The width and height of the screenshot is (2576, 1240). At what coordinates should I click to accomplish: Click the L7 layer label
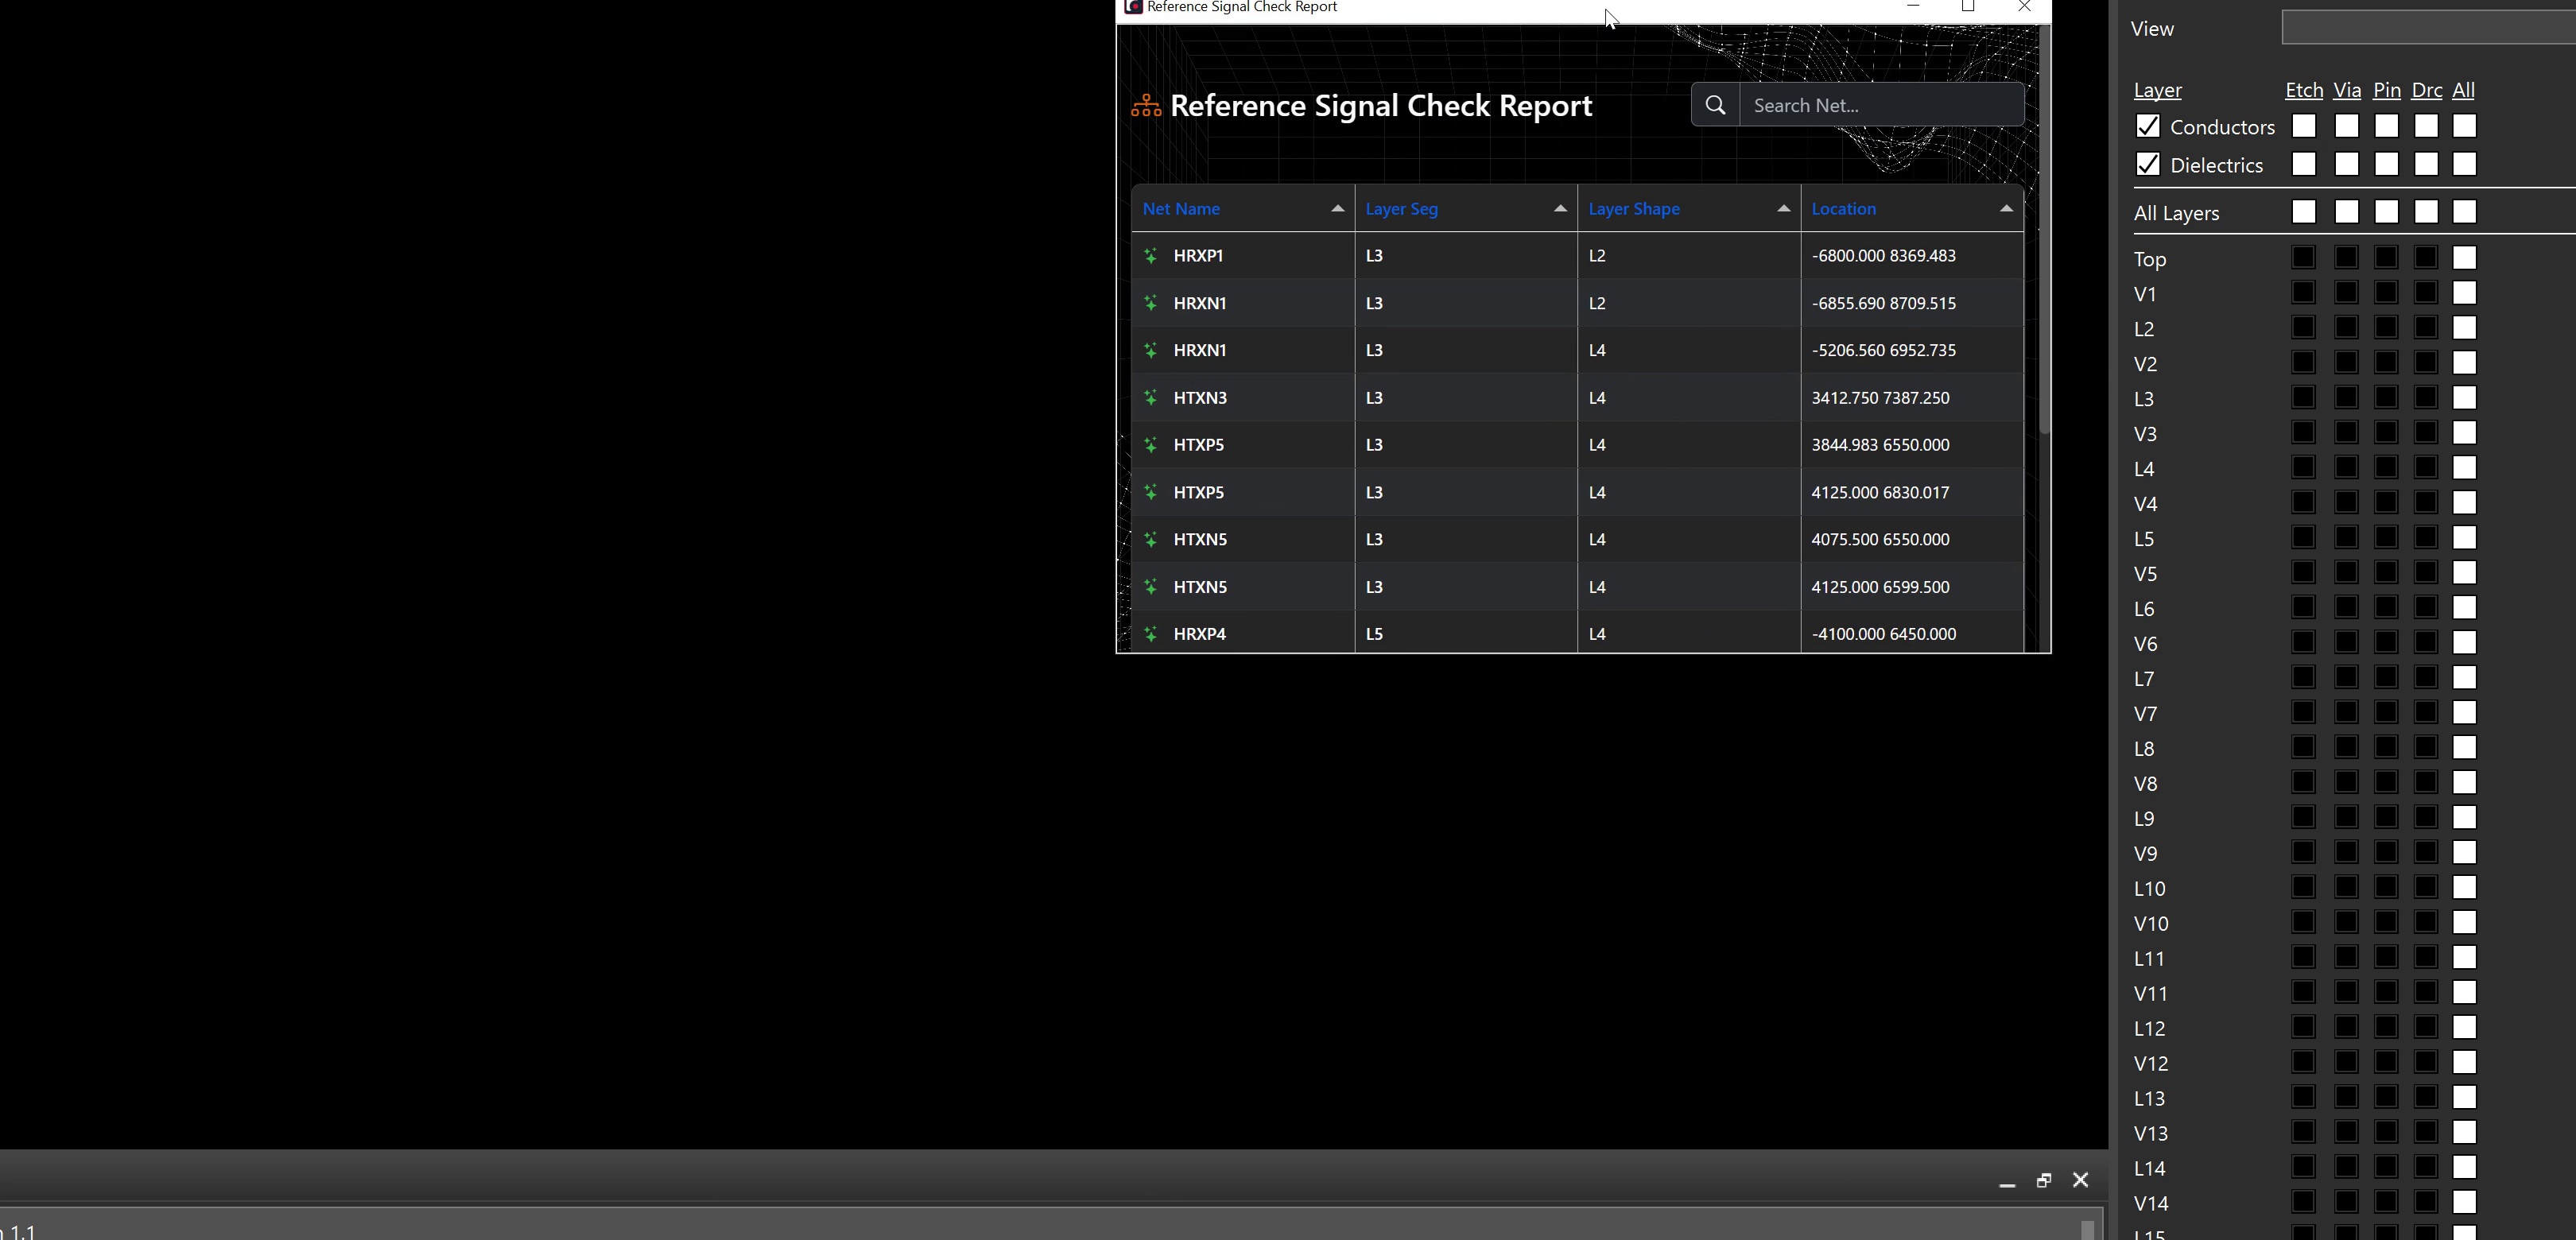click(2144, 679)
